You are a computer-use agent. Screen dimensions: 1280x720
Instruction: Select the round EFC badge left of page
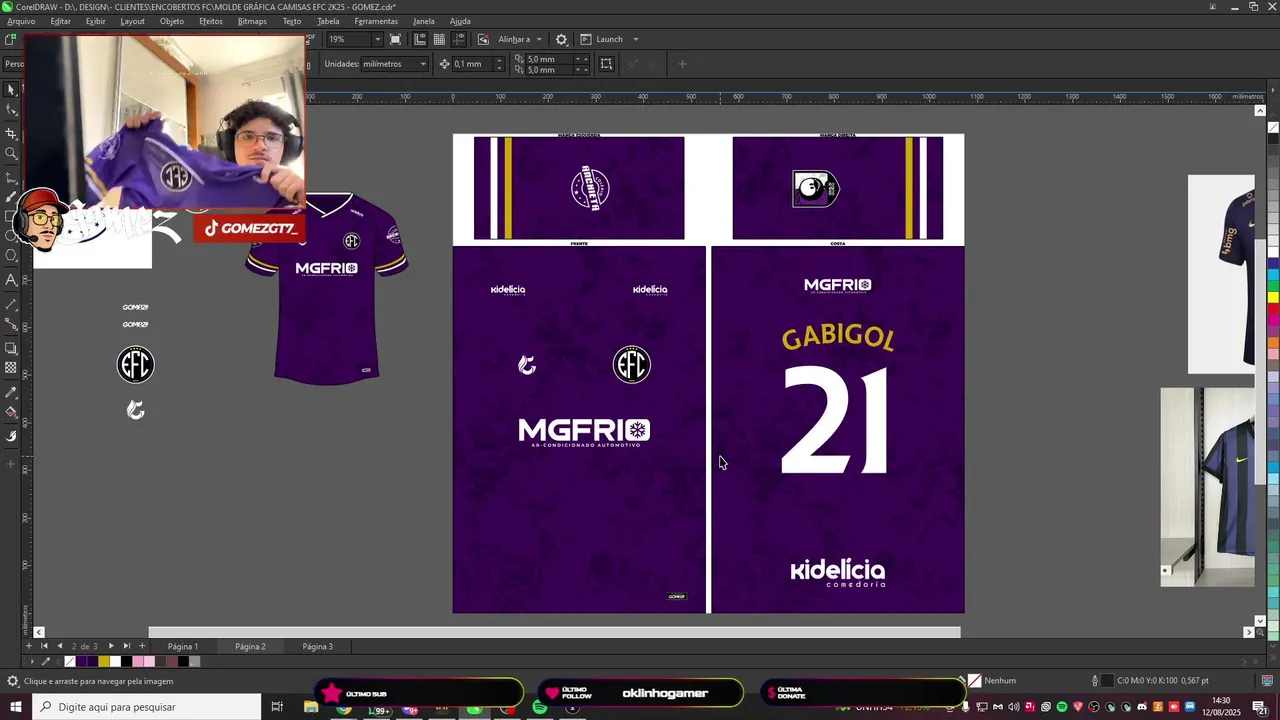coord(135,364)
